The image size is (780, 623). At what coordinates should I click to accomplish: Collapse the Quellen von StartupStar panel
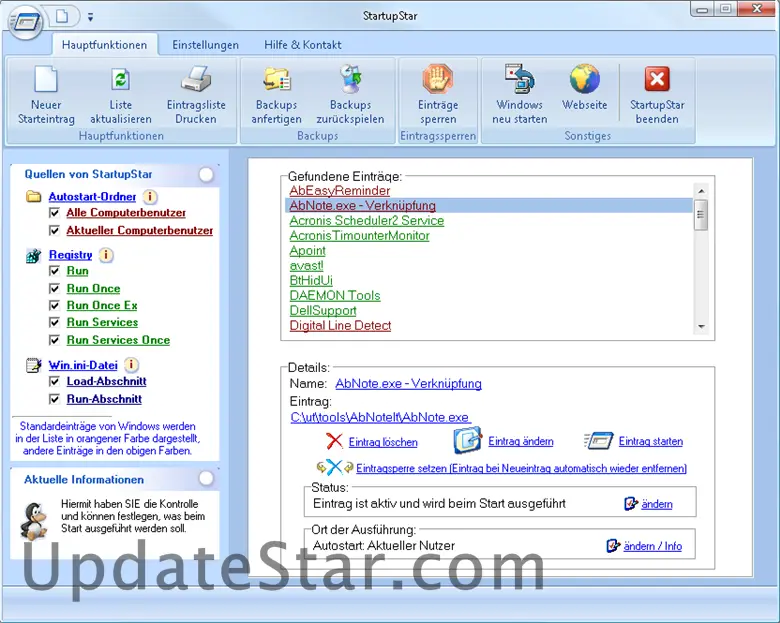point(206,175)
